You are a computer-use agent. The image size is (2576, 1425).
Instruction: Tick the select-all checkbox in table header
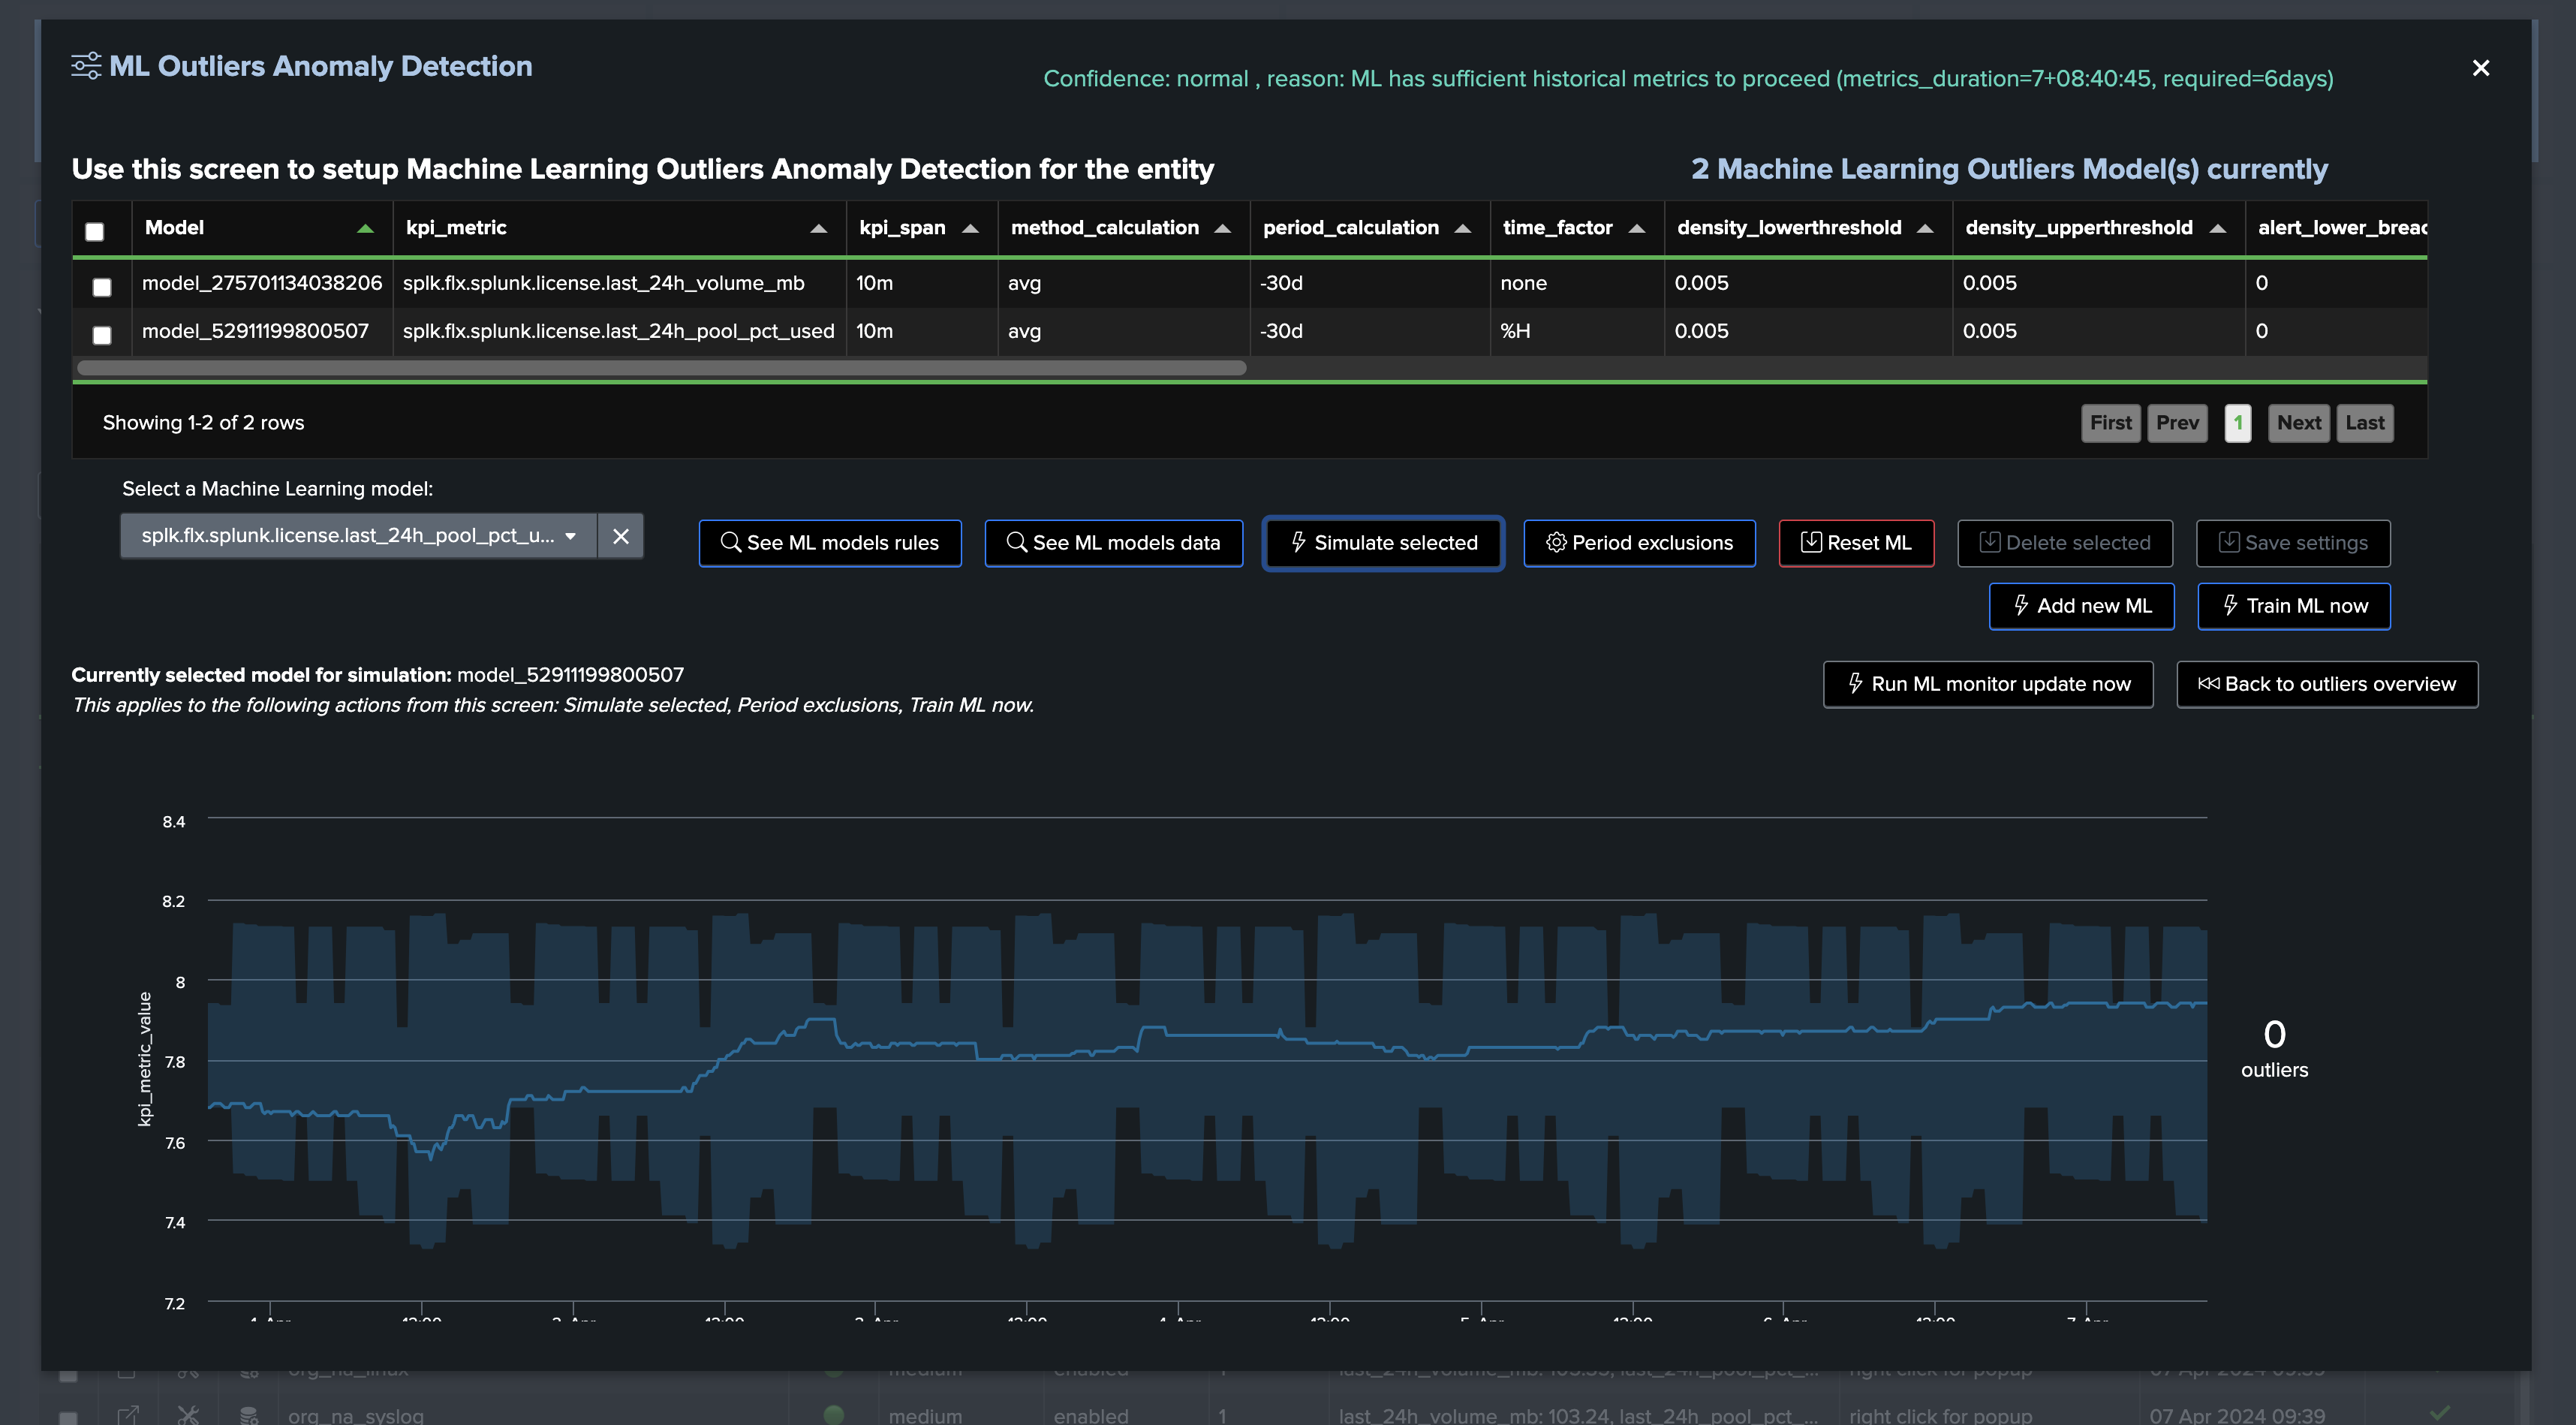(x=95, y=232)
